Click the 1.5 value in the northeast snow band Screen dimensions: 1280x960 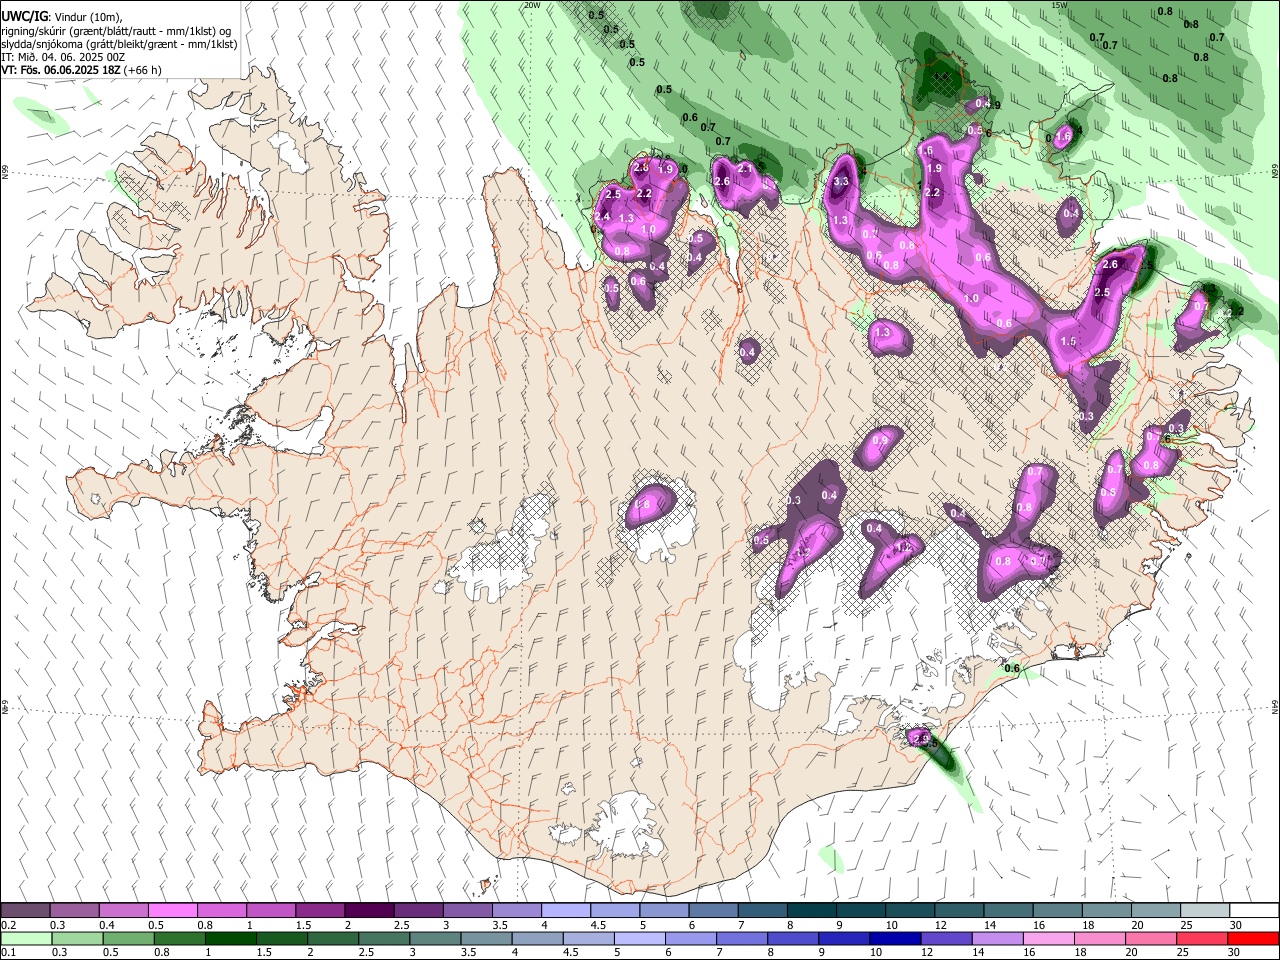pyautogui.click(x=1068, y=341)
